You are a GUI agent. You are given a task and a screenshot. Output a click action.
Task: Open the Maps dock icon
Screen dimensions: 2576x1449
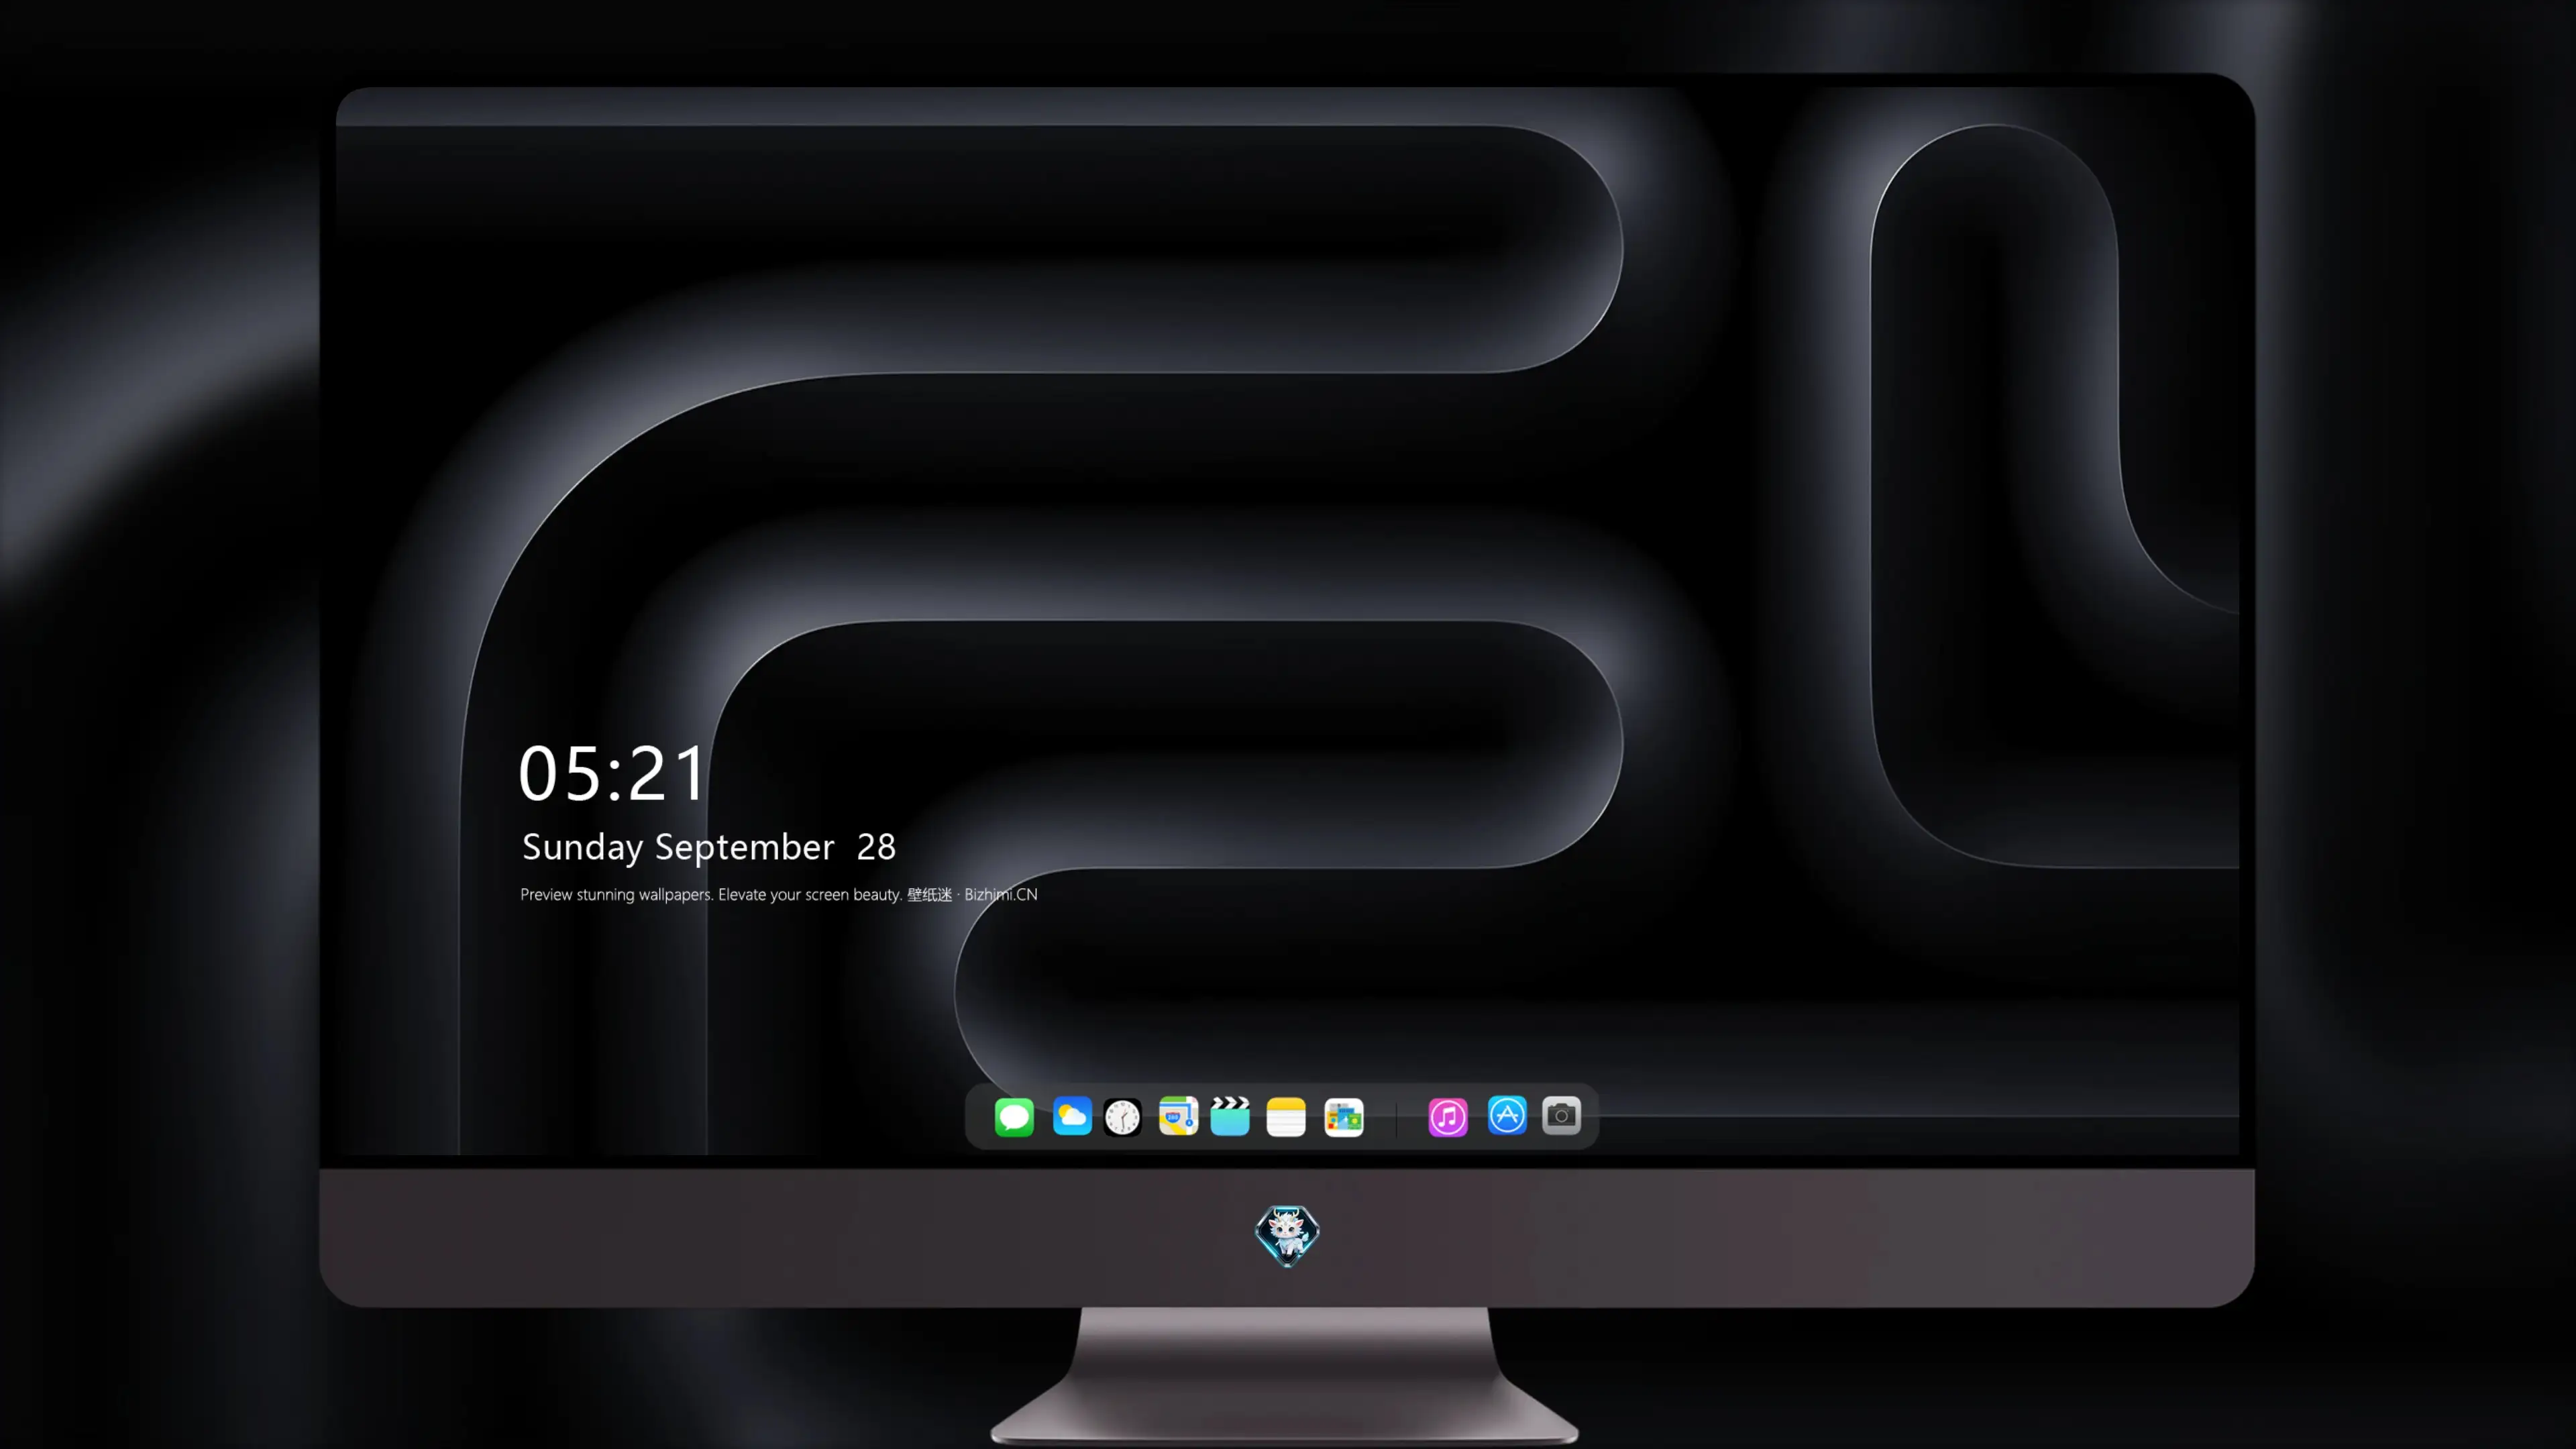tap(1178, 1116)
